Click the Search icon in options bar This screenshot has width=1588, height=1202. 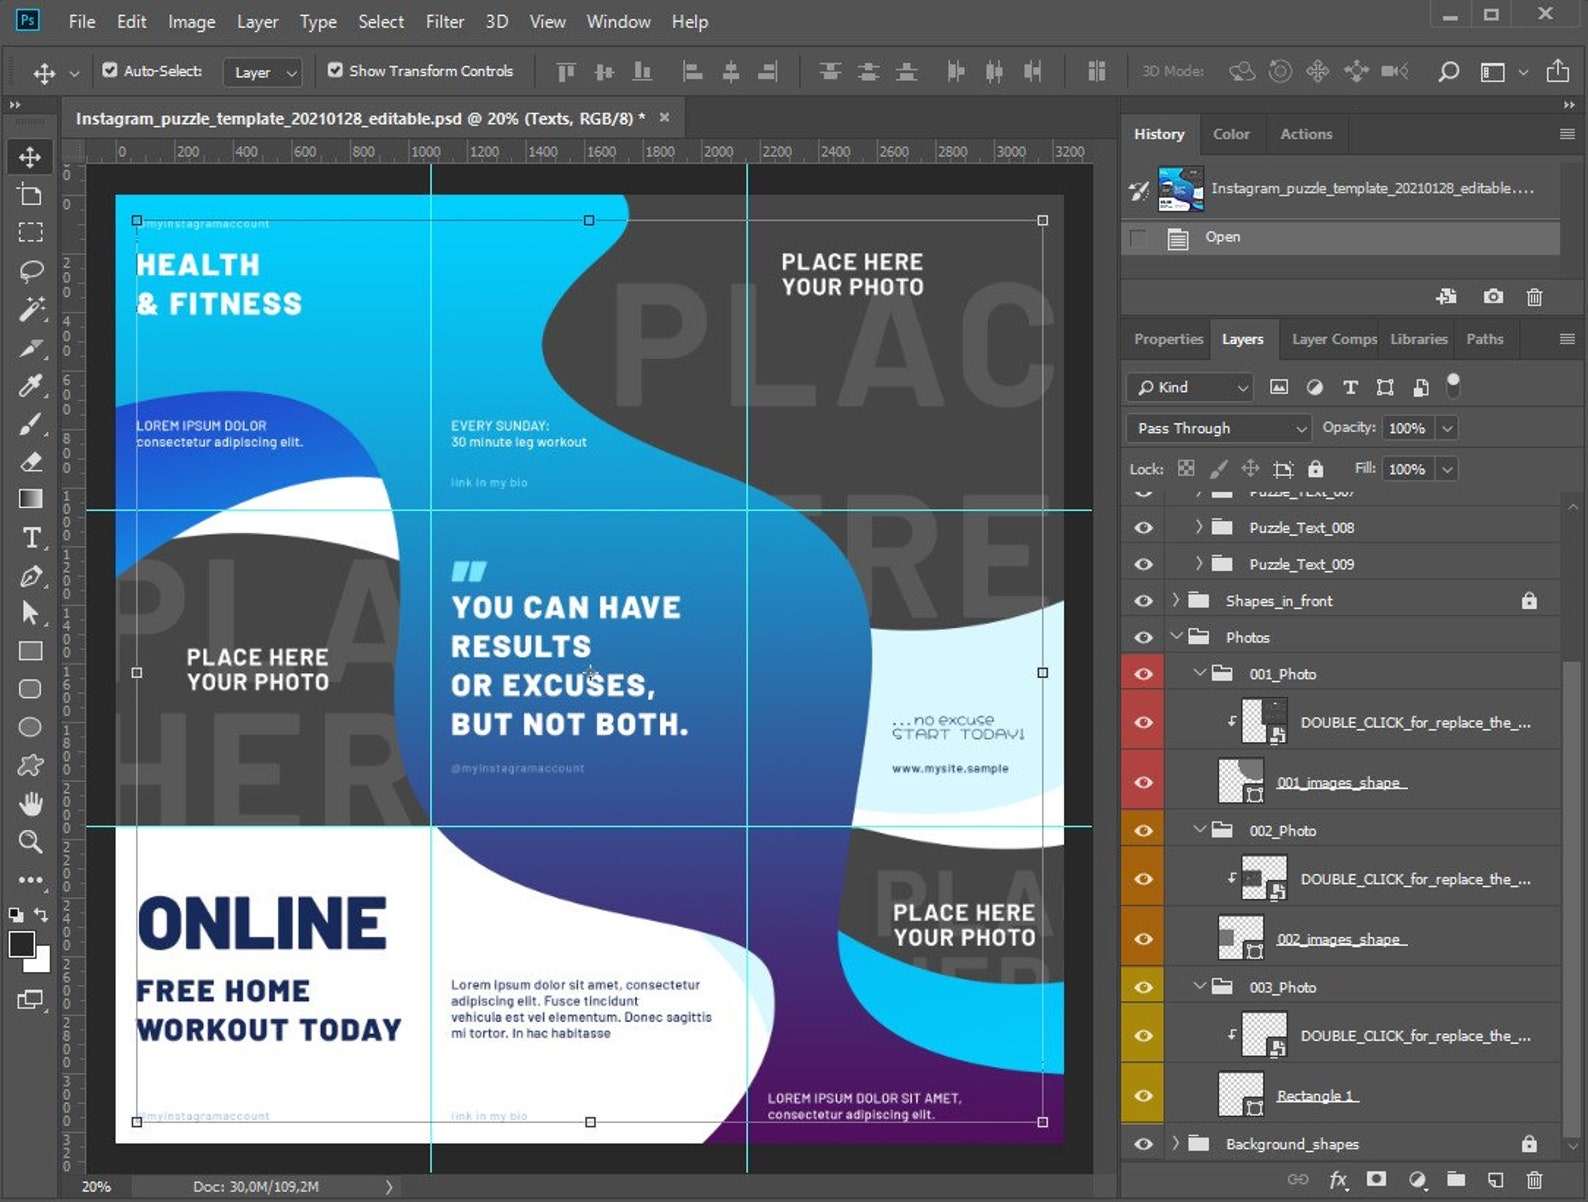pyautogui.click(x=1447, y=71)
